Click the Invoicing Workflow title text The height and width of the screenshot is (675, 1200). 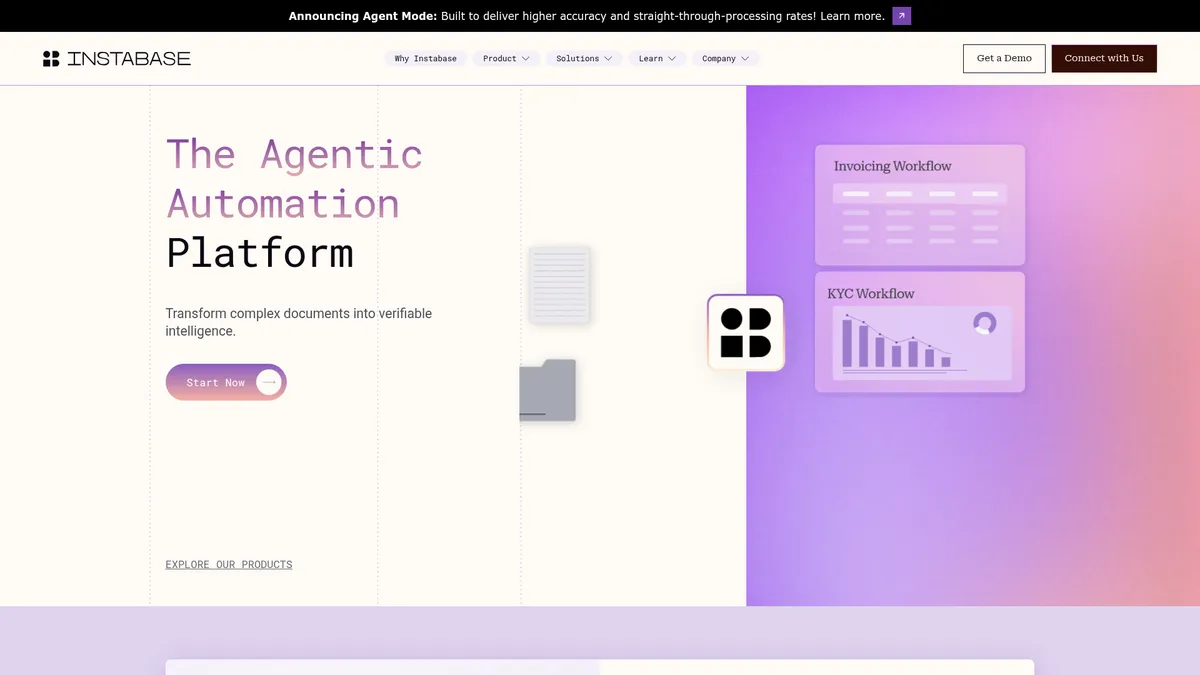coord(892,166)
